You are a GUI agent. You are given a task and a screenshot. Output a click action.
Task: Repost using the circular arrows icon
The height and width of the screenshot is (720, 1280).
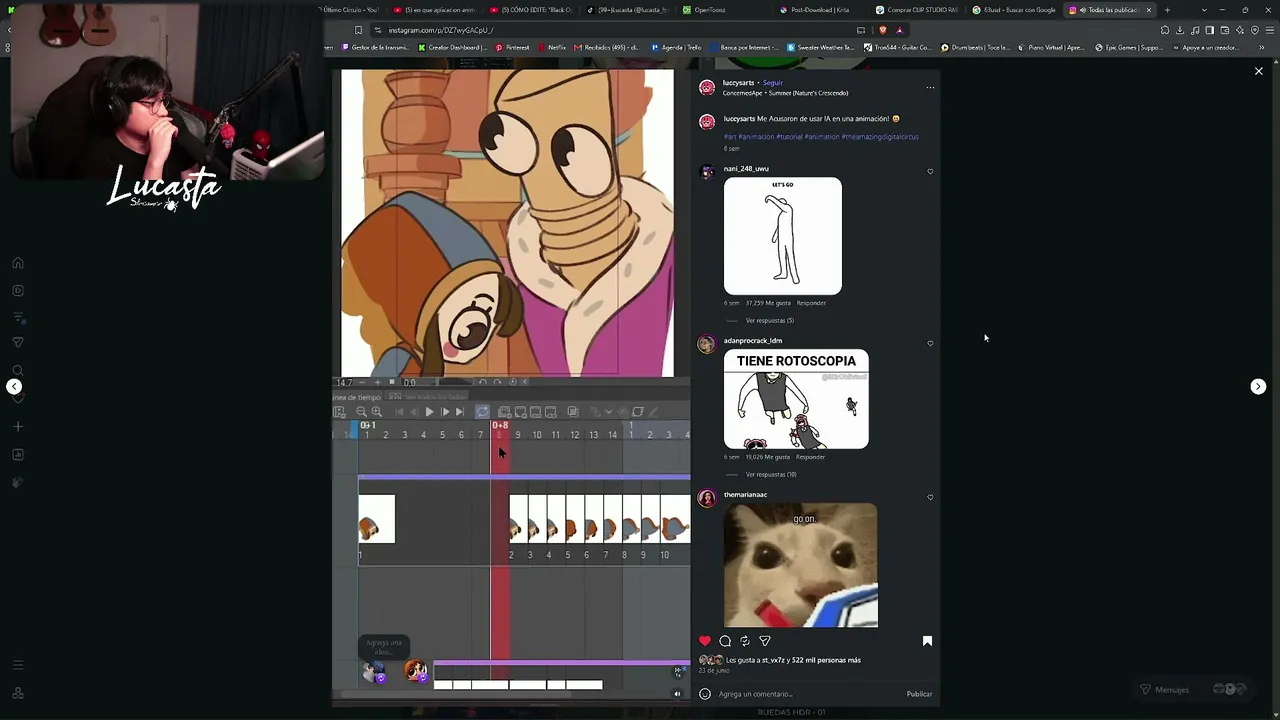coord(744,641)
